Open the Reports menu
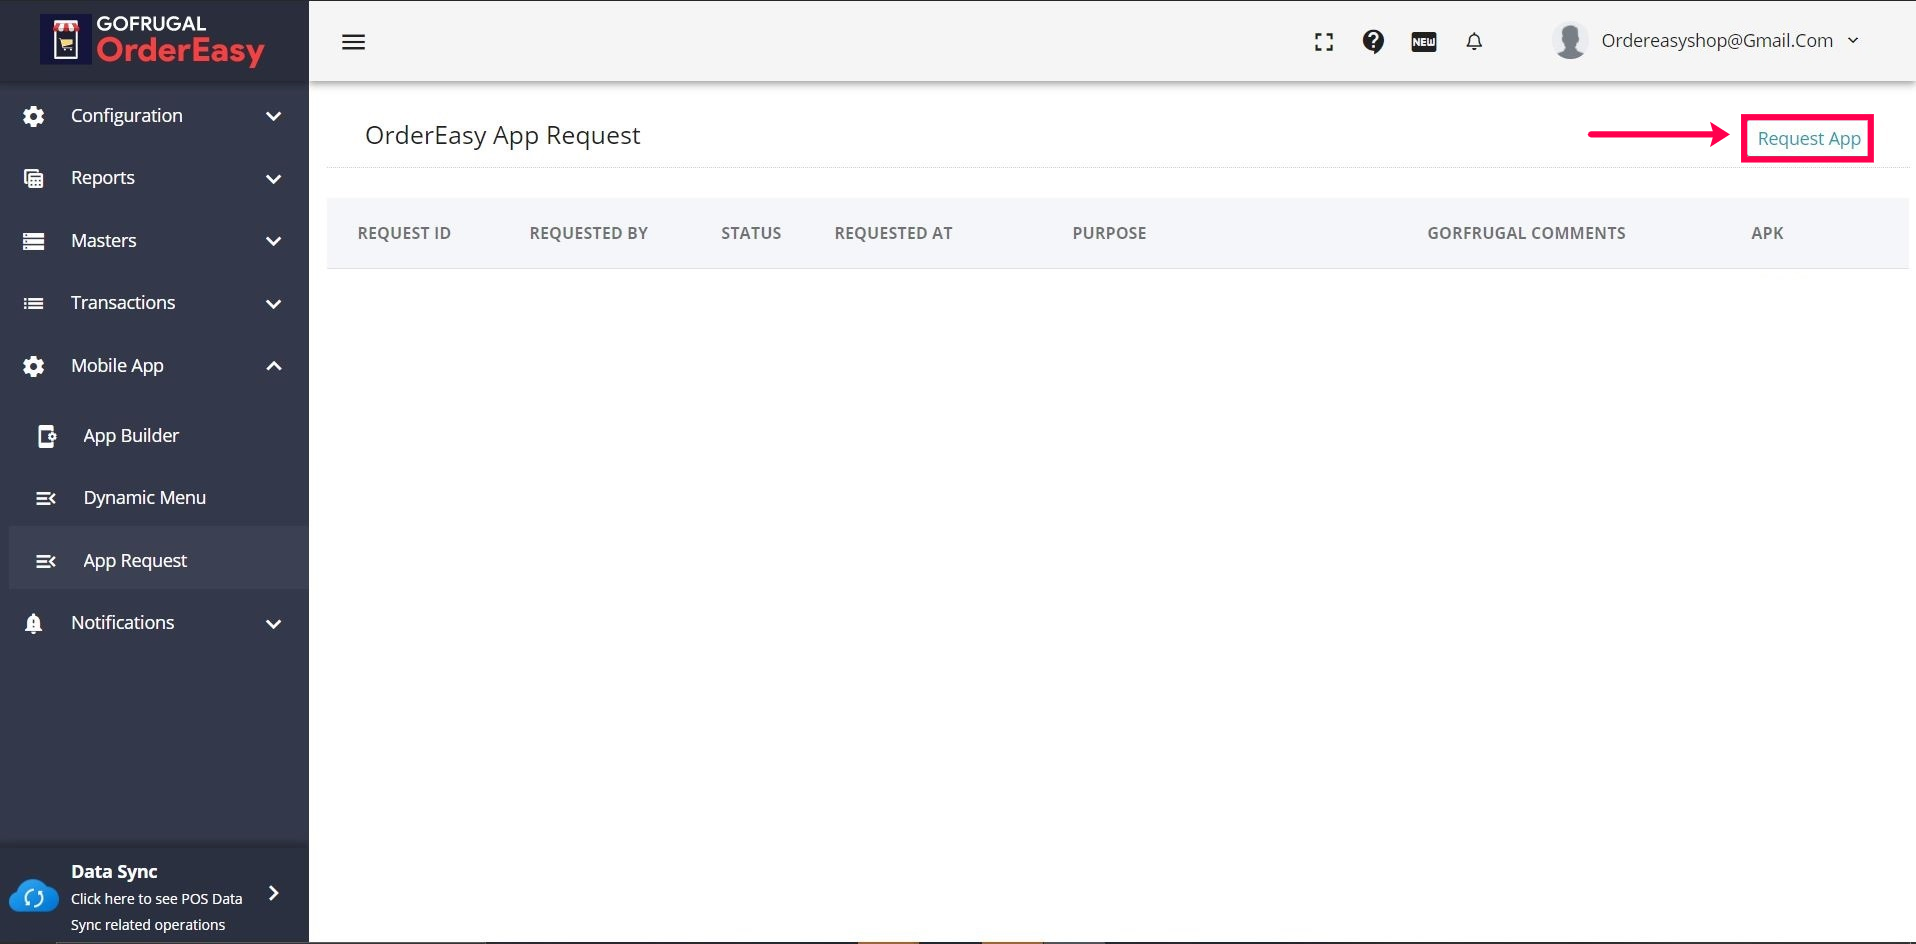The height and width of the screenshot is (944, 1916). (x=154, y=178)
